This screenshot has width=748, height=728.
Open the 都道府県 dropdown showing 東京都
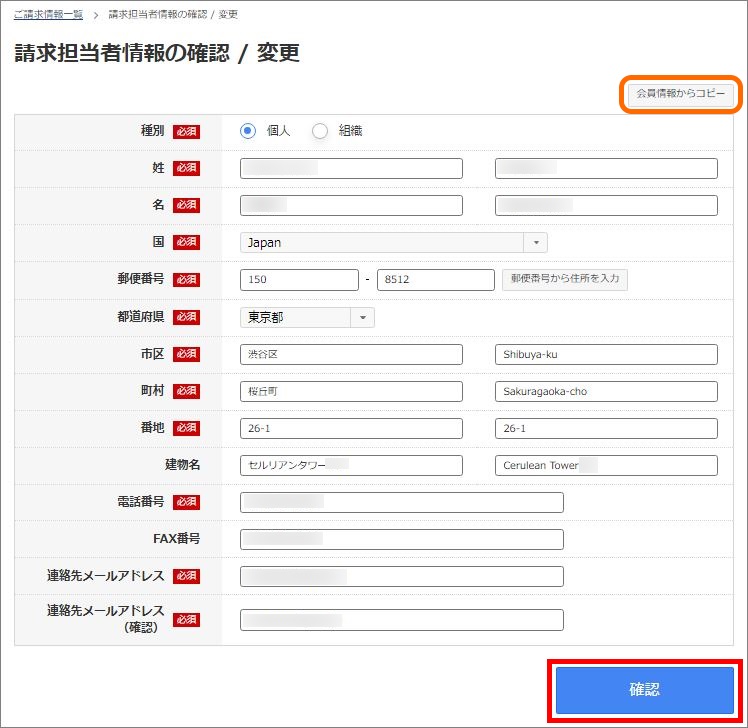(307, 317)
